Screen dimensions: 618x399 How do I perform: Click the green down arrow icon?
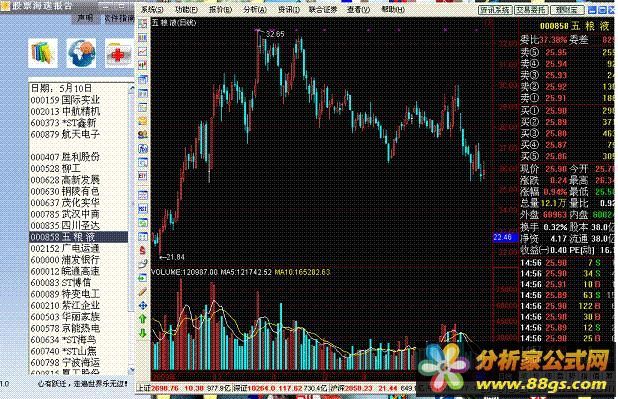143,333
